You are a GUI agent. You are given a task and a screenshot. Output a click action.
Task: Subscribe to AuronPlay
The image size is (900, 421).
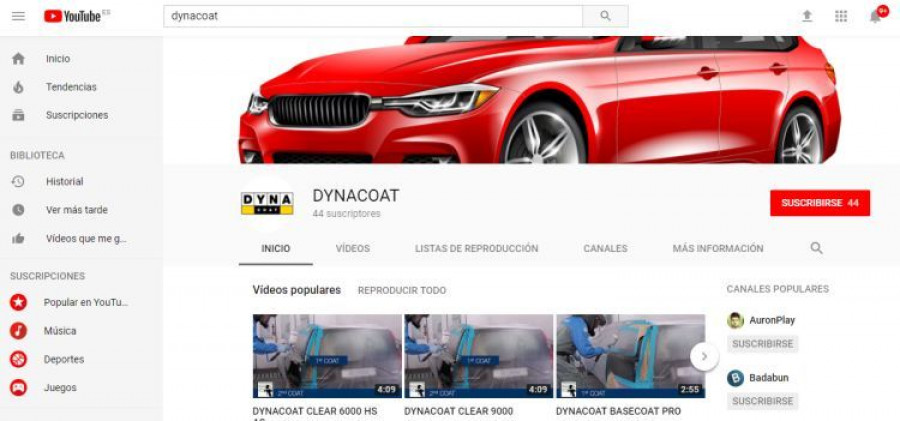762,344
